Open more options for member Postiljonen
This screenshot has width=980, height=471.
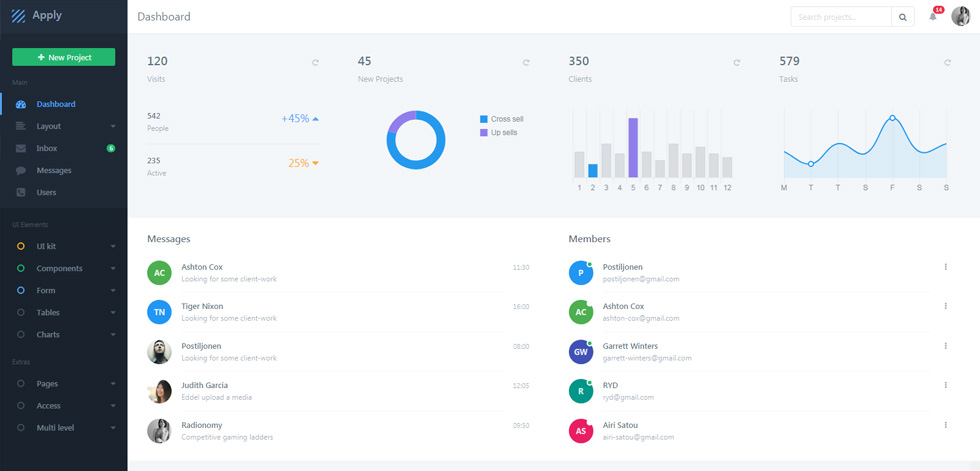click(x=946, y=267)
